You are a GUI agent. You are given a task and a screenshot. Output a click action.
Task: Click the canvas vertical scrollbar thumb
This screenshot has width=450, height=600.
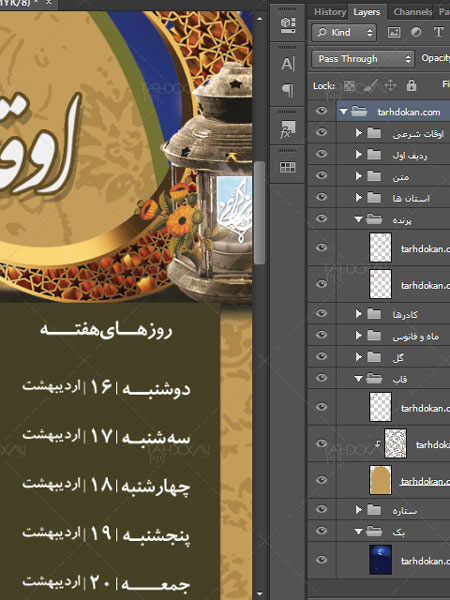pos(260,212)
